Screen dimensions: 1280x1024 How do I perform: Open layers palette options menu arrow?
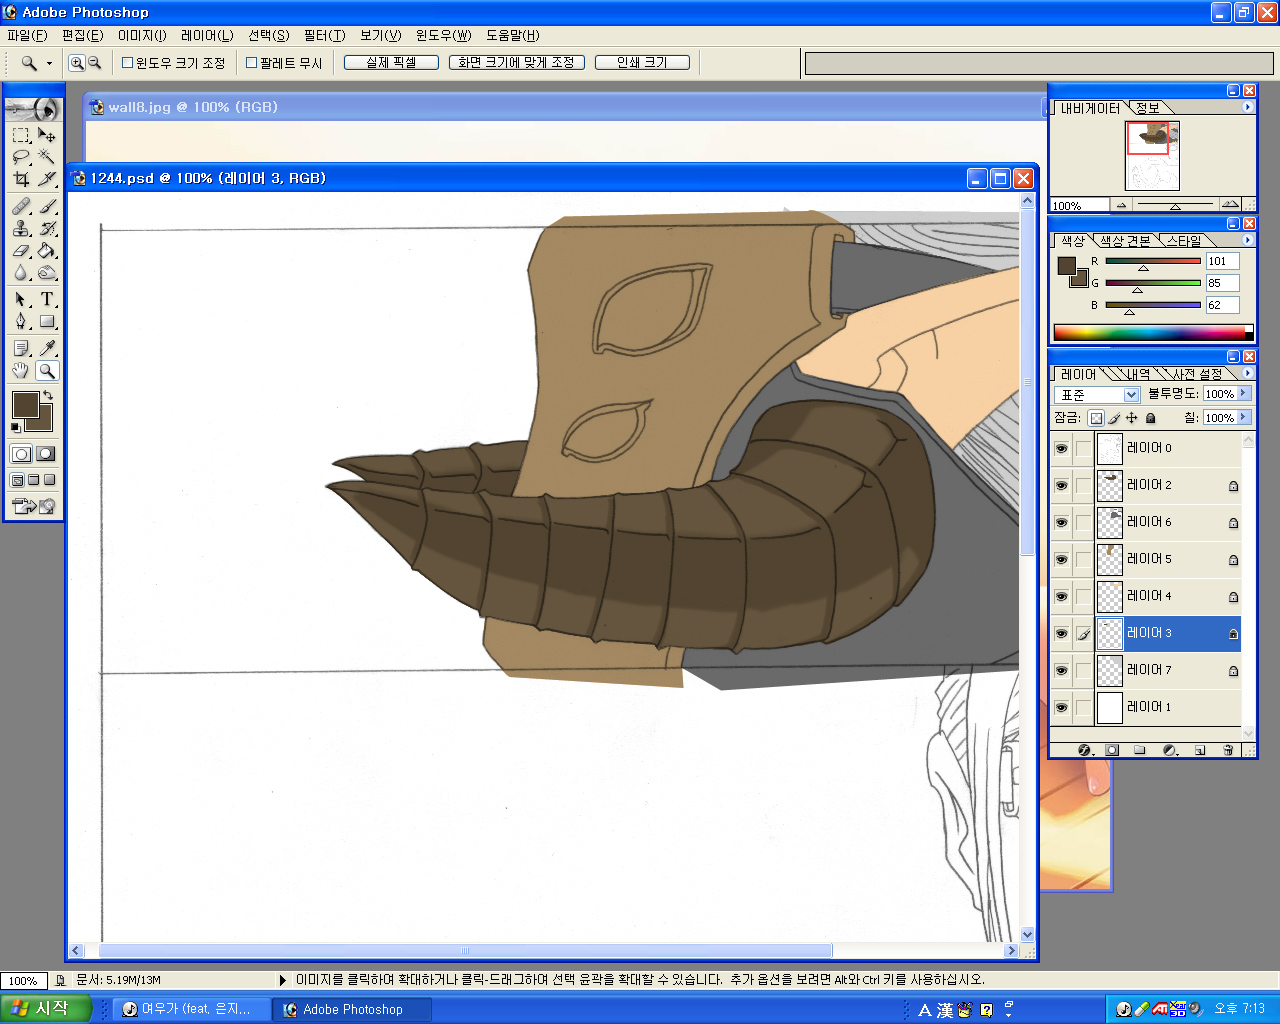pos(1248,373)
